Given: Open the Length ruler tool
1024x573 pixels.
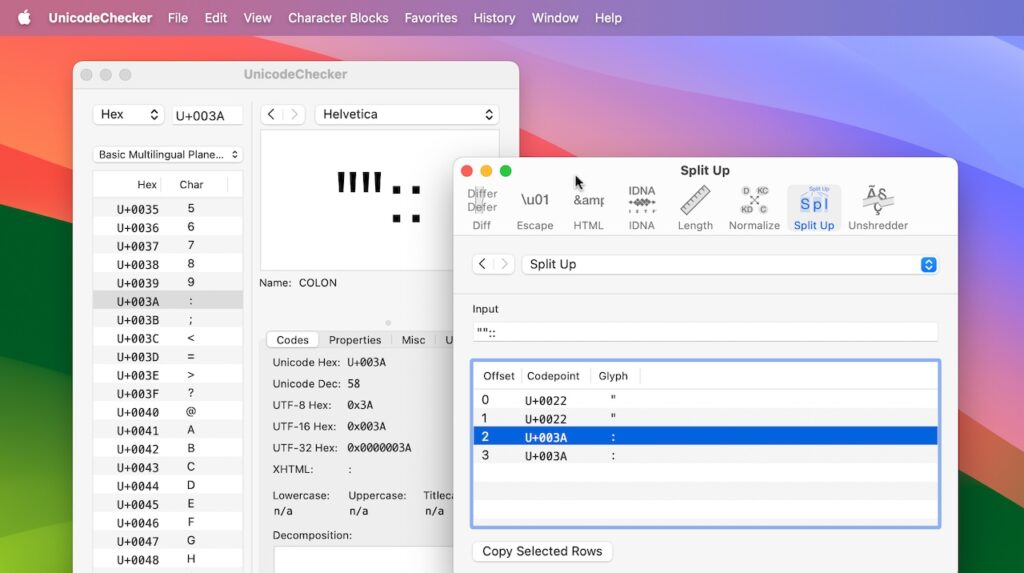Looking at the screenshot, I should pyautogui.click(x=695, y=208).
